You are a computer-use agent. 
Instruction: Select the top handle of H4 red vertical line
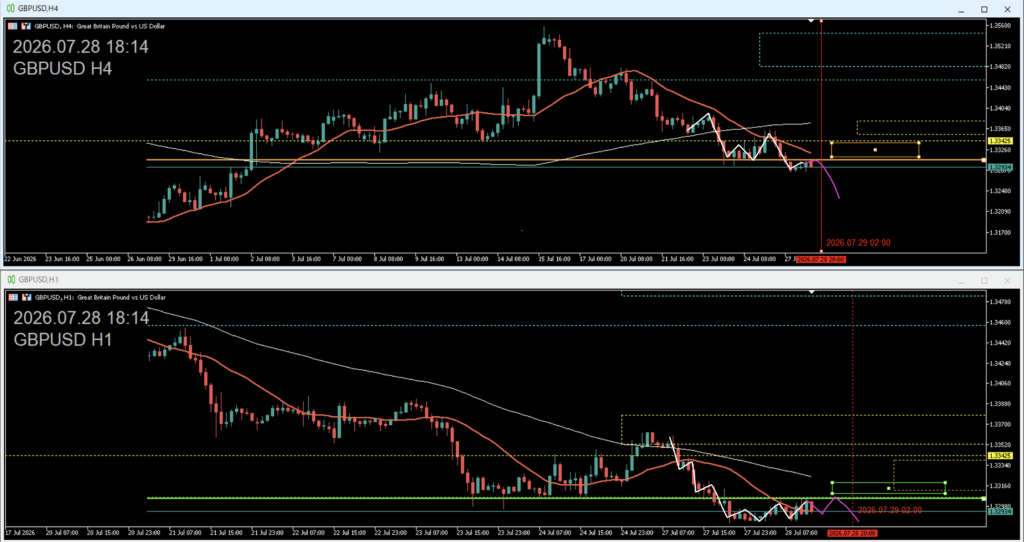[821, 21]
